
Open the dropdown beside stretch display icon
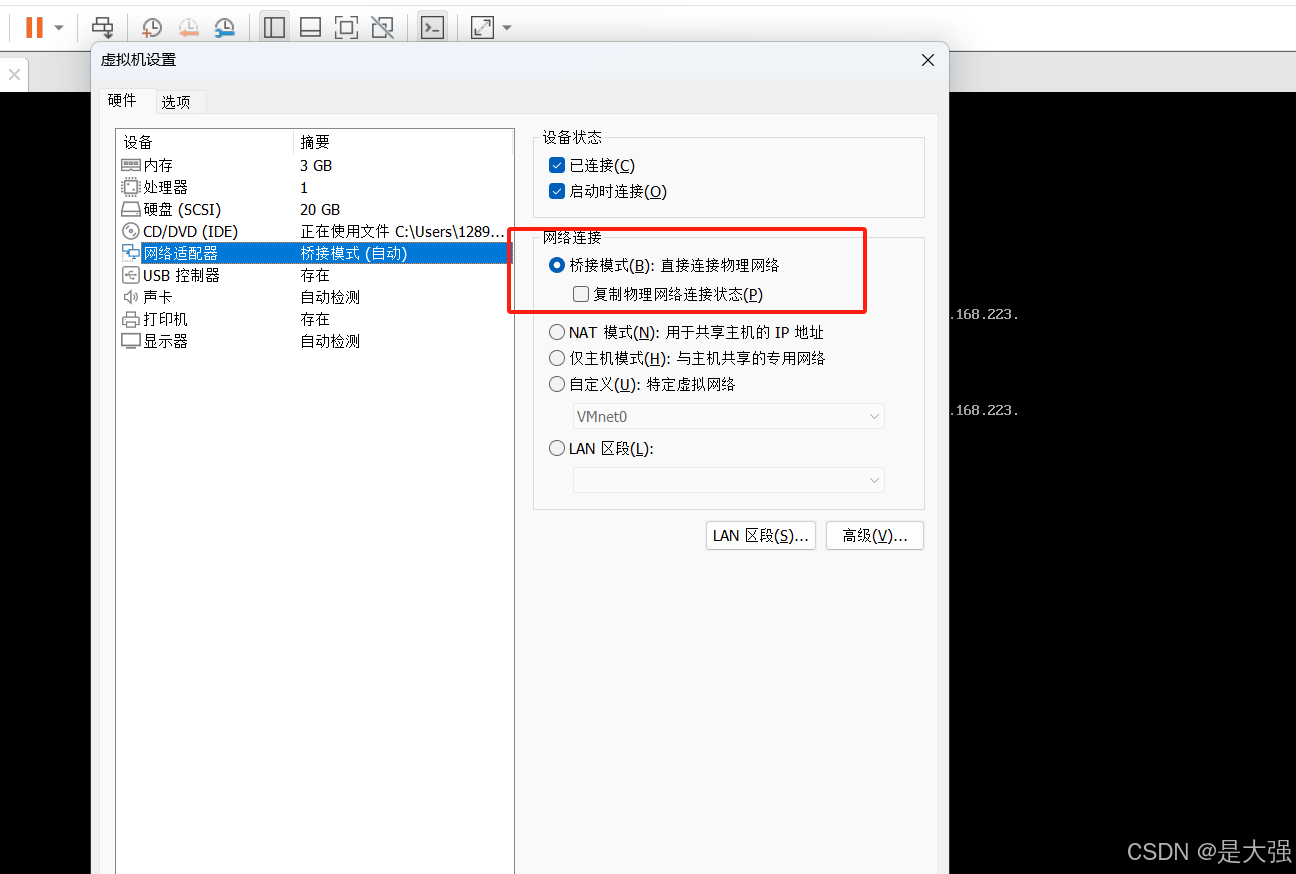pos(507,28)
